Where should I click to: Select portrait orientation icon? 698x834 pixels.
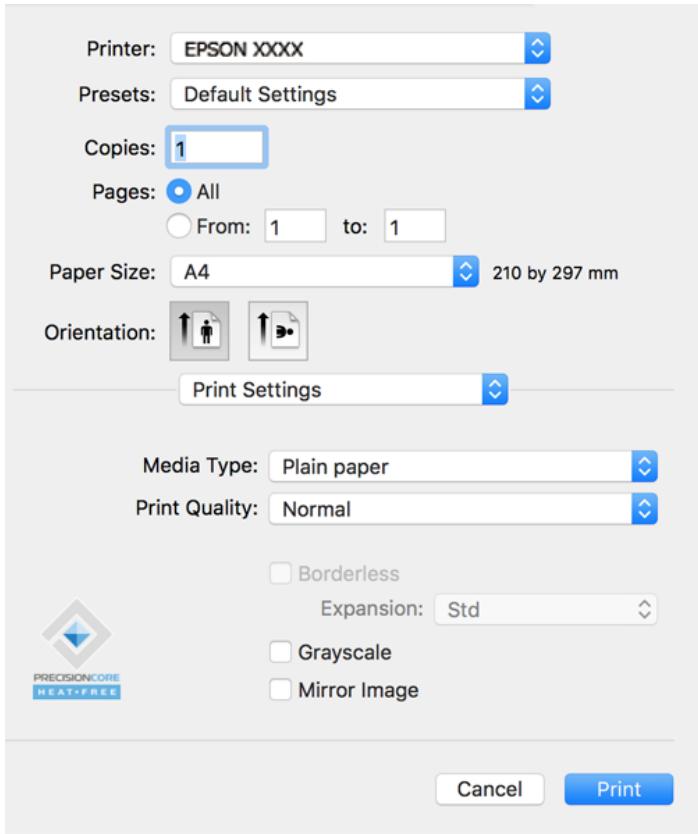tap(200, 331)
